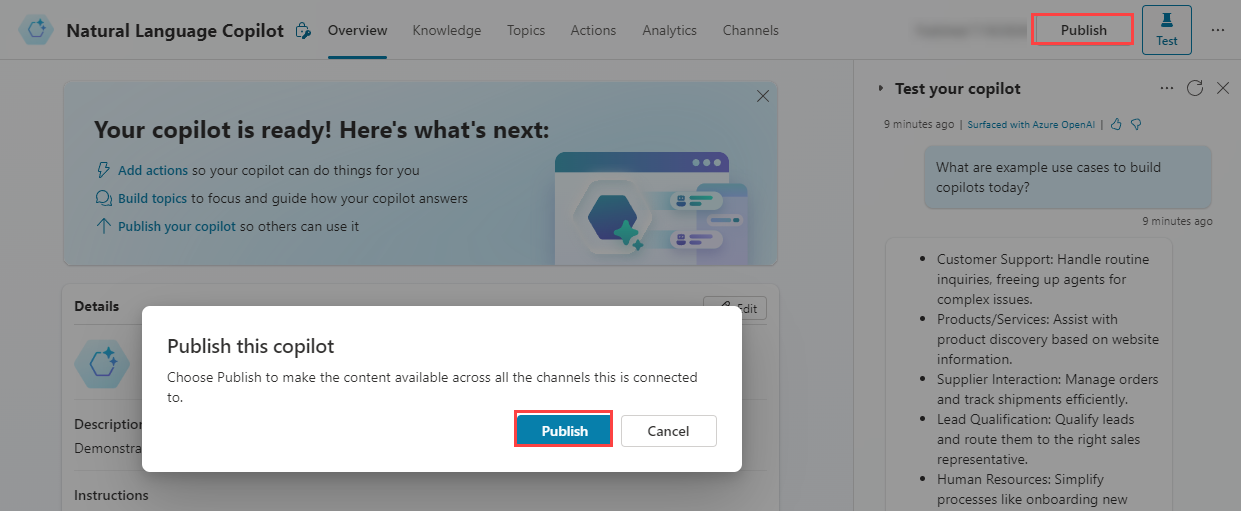The image size is (1241, 511).
Task: Click the 'Publish this copilot' dialog heading
Action: point(250,346)
